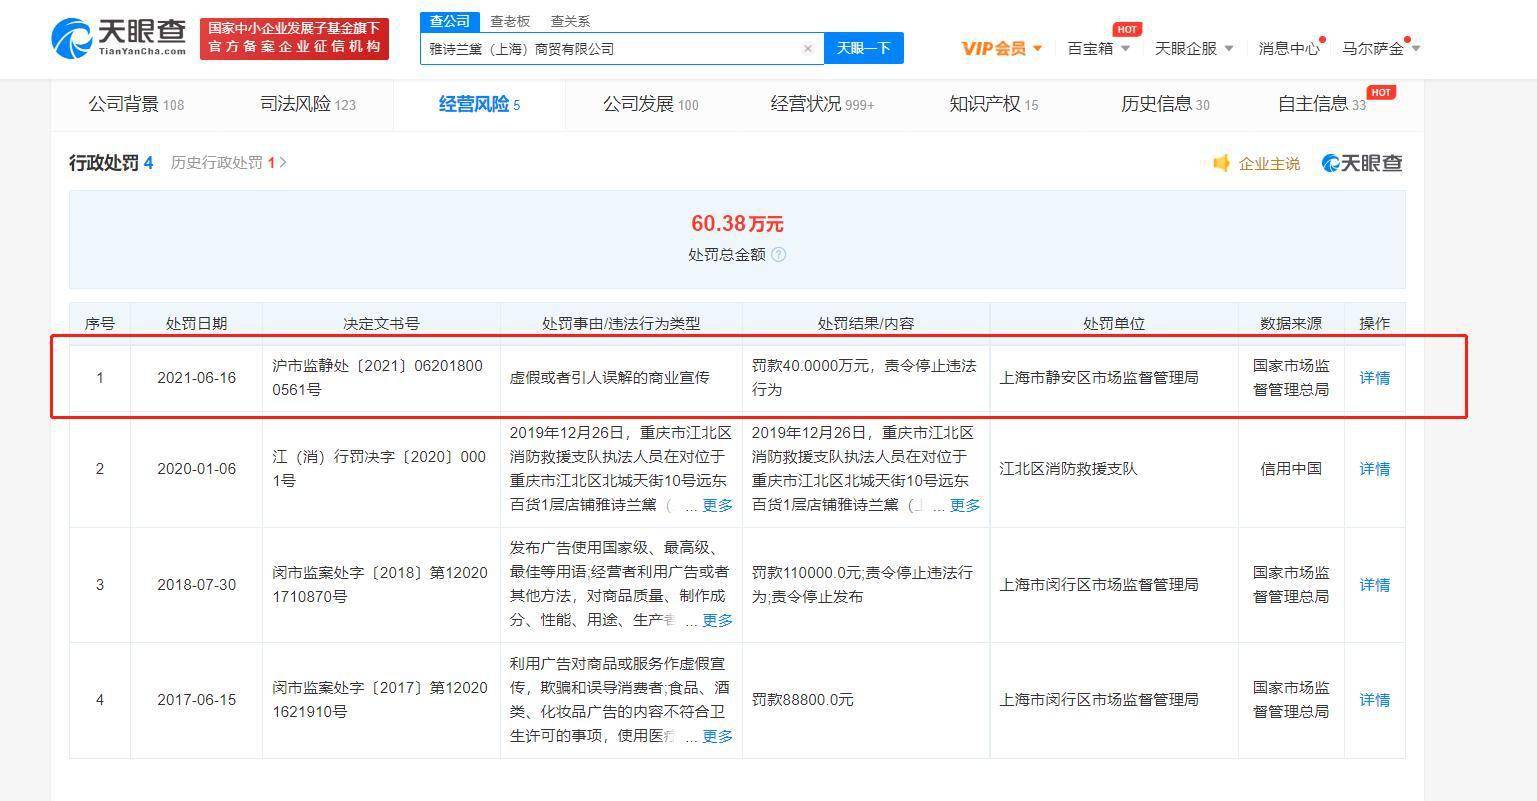Switch to the 查关系 search tab
The height and width of the screenshot is (801, 1537).
tap(570, 21)
